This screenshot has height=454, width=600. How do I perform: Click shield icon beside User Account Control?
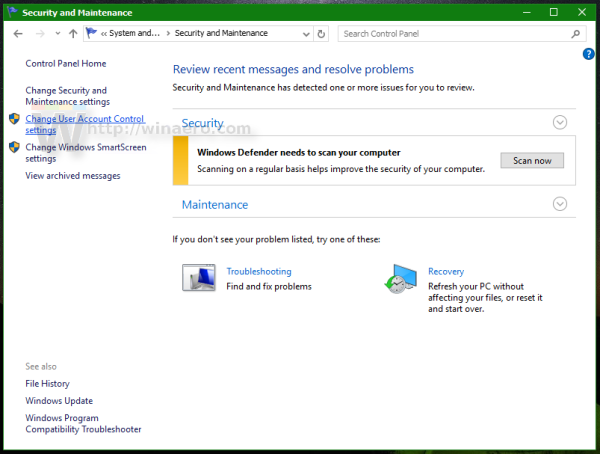(14, 119)
